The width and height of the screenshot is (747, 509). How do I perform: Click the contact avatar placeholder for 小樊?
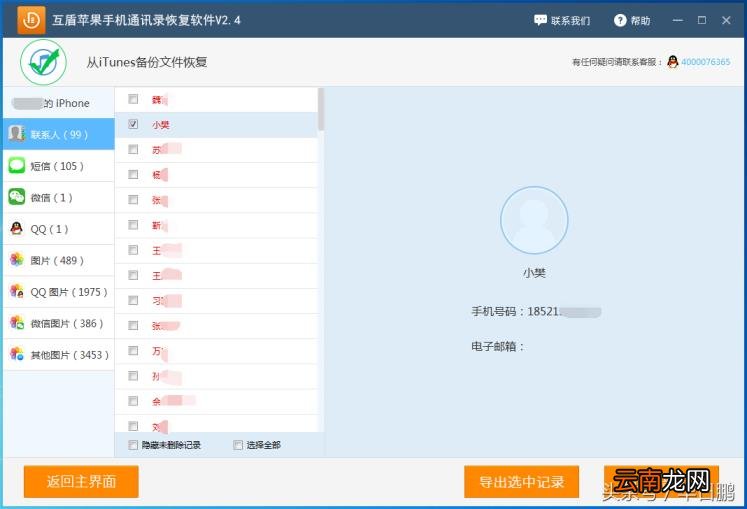click(x=534, y=220)
